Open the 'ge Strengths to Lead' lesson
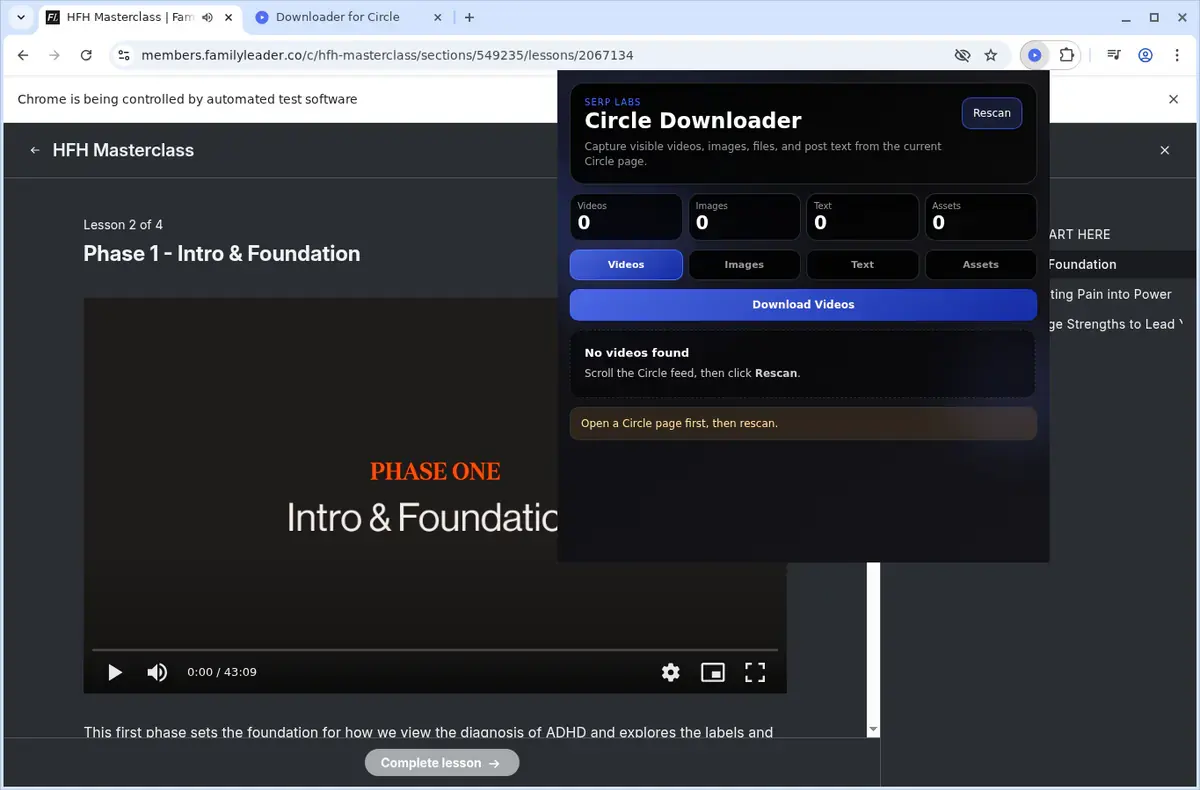The height and width of the screenshot is (790, 1200). (1116, 324)
